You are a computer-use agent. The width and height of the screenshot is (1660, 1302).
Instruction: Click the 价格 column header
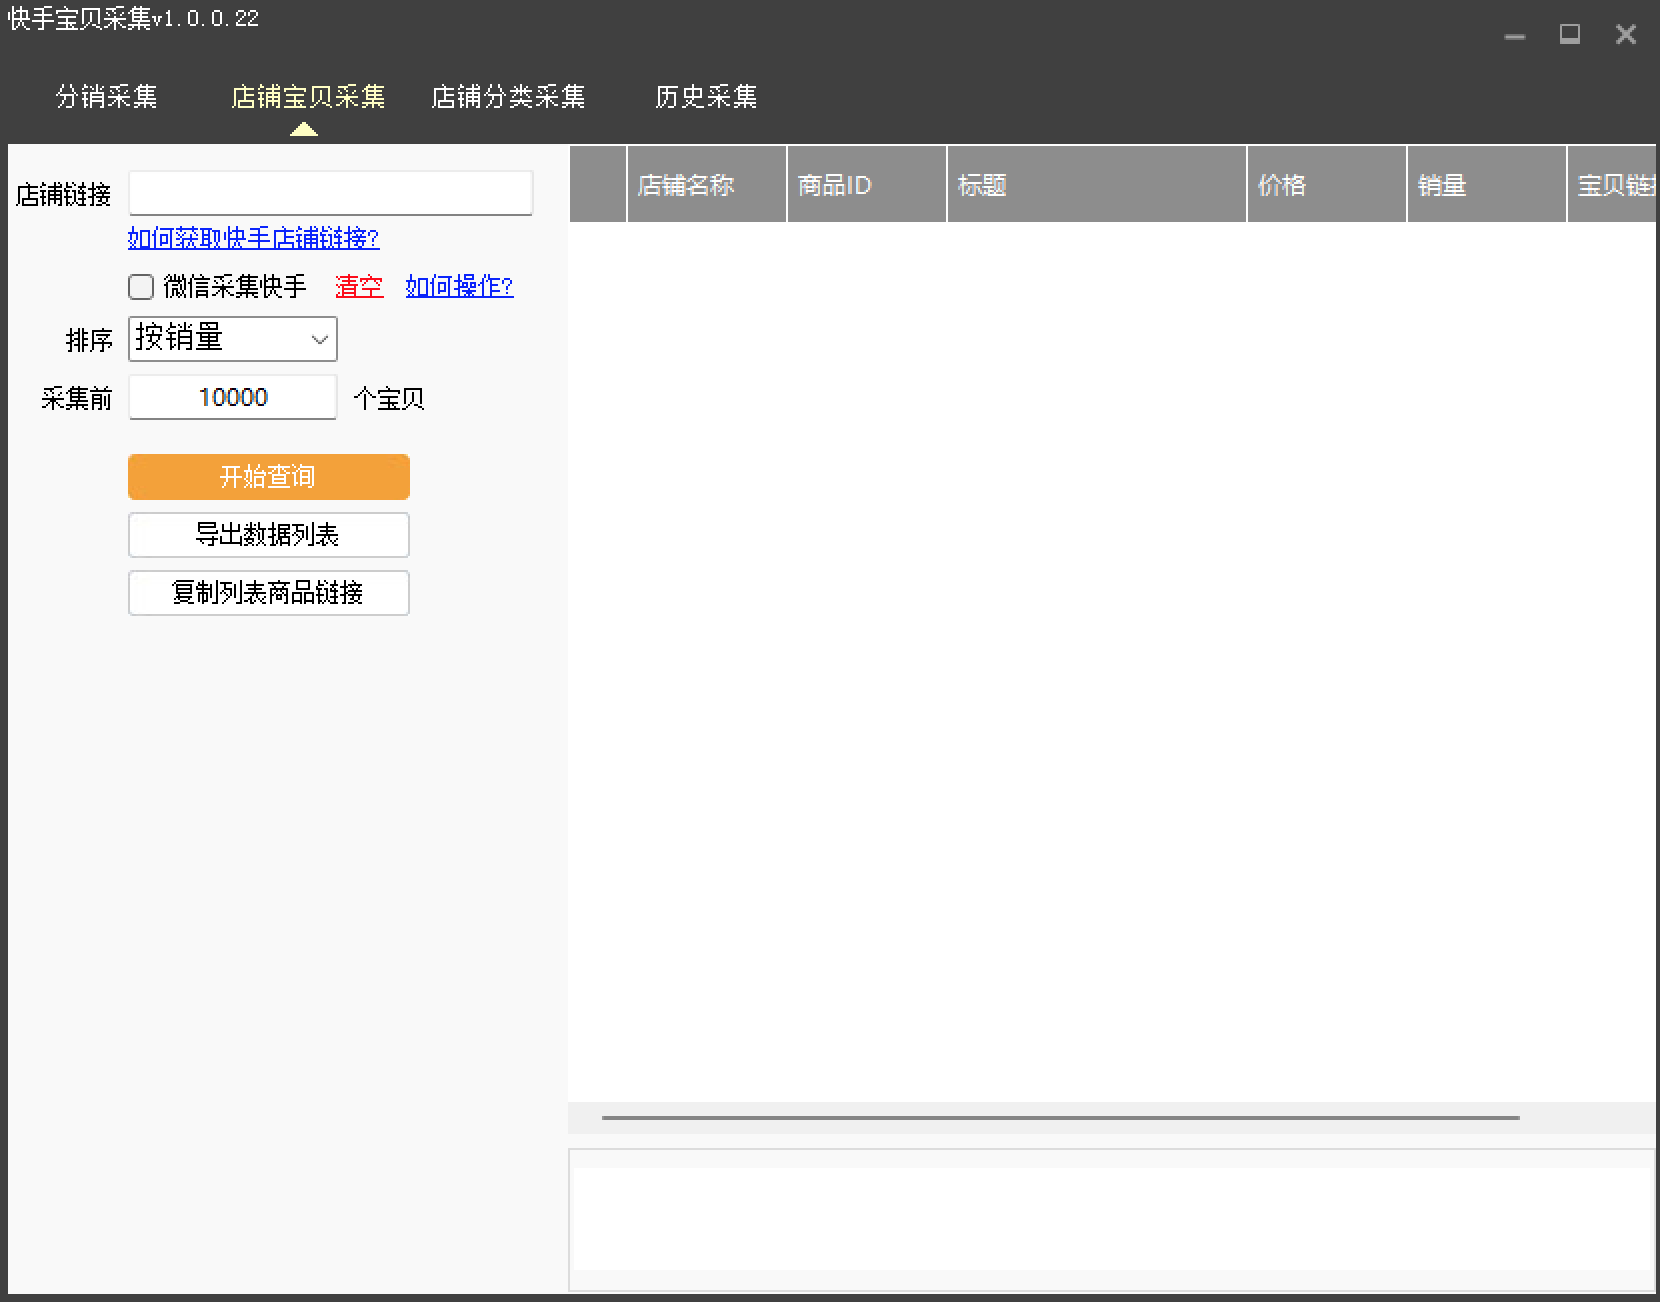click(1327, 185)
